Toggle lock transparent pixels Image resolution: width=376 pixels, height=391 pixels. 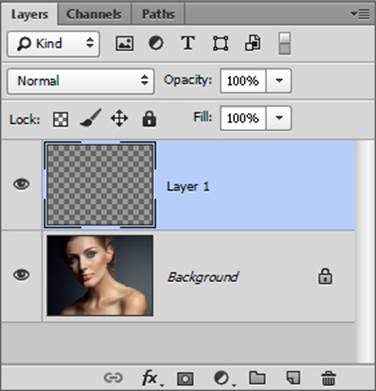61,119
